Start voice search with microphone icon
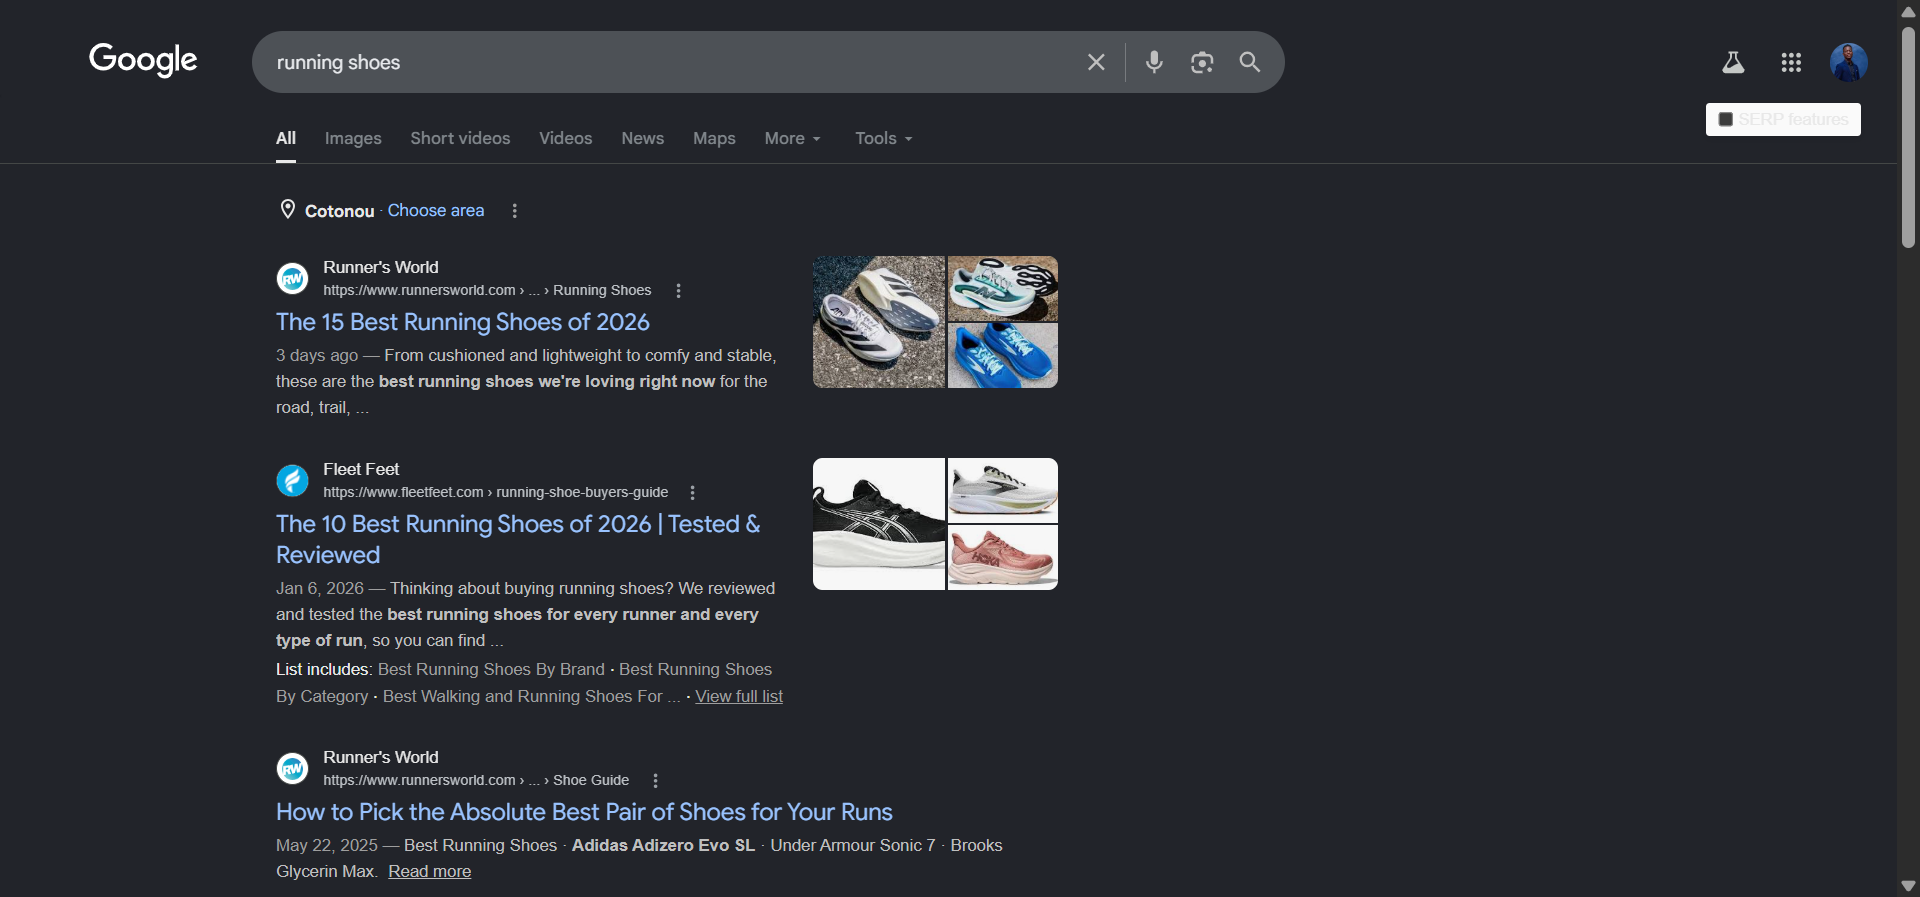The height and width of the screenshot is (897, 1920). click(1154, 62)
